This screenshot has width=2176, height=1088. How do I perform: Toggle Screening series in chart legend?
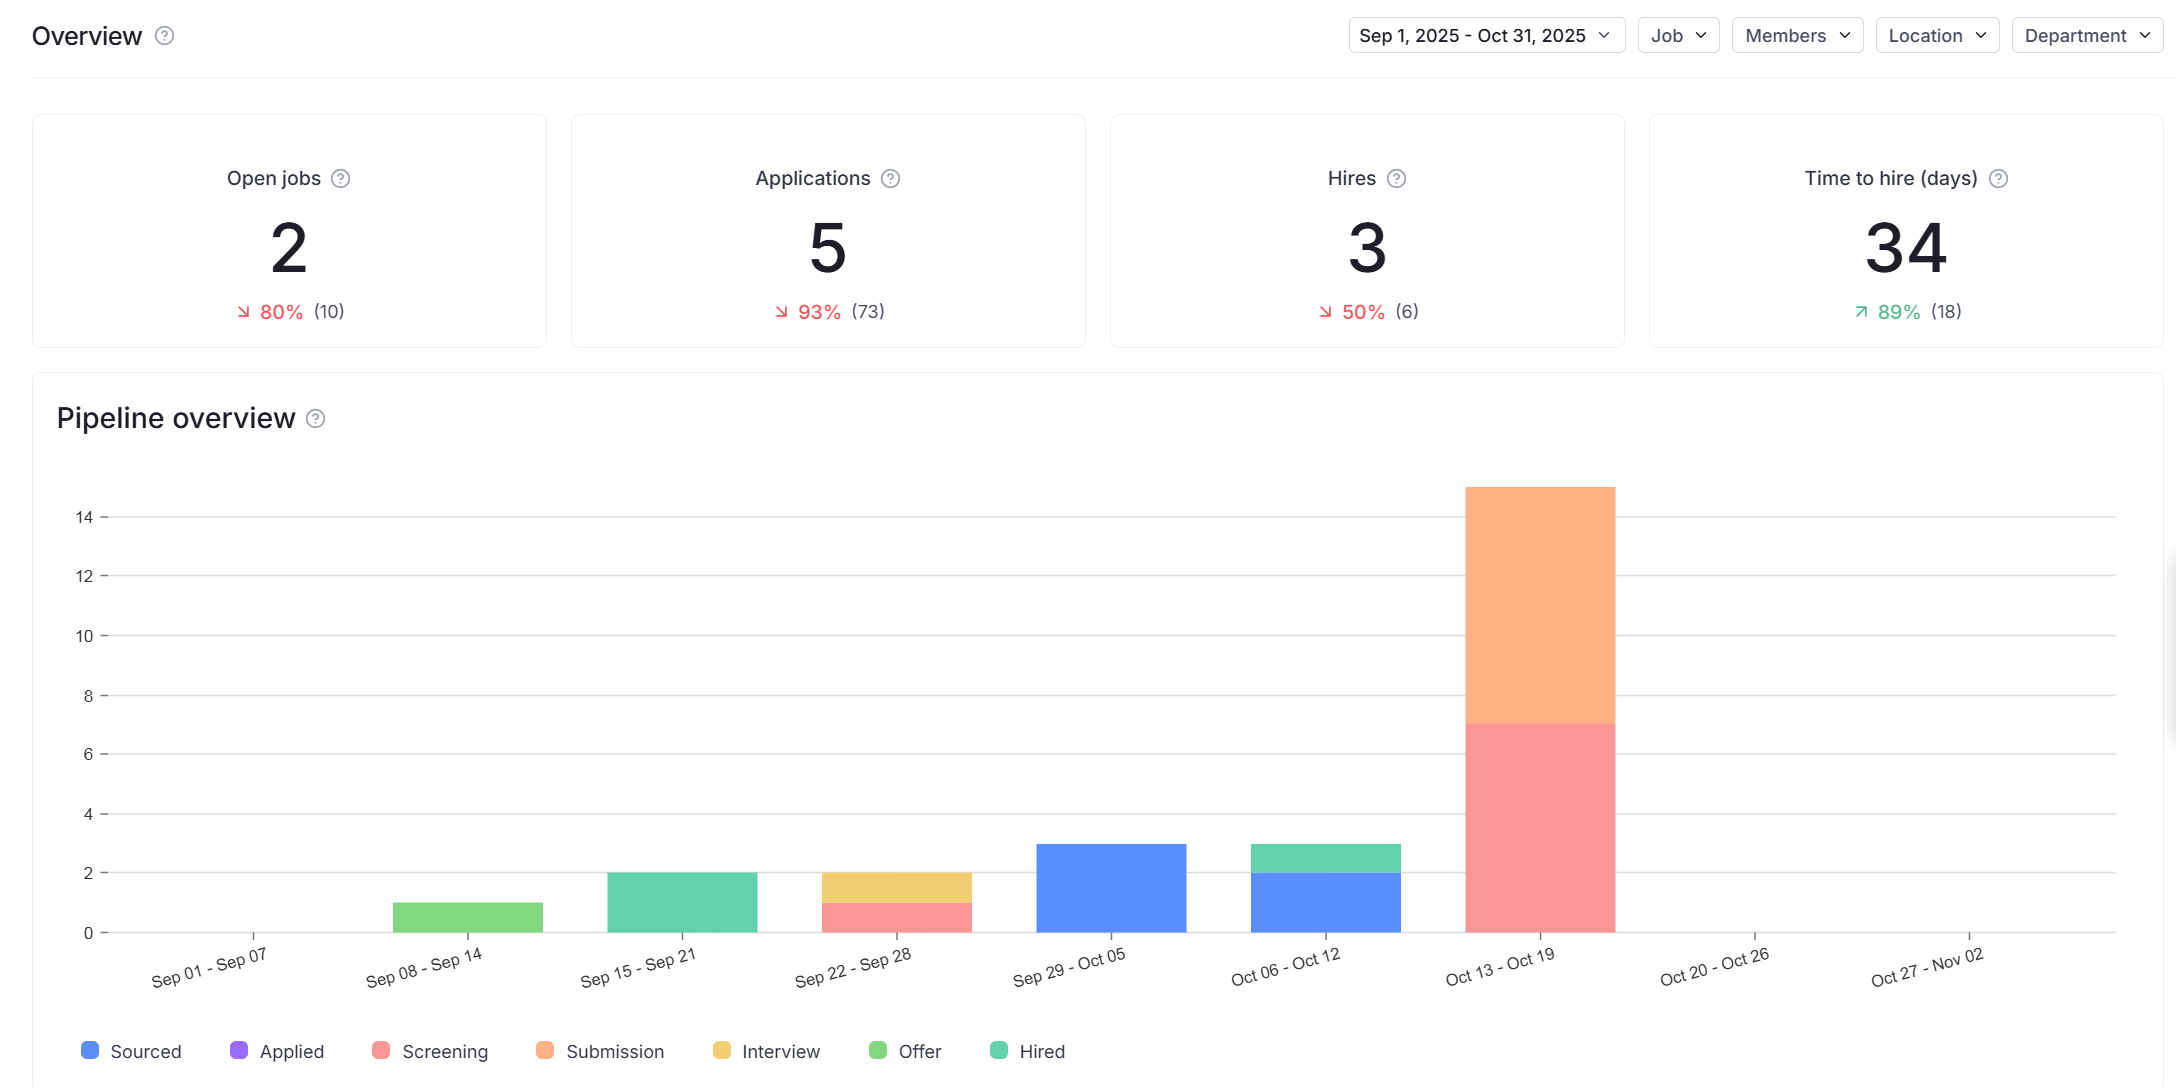pyautogui.click(x=430, y=1051)
